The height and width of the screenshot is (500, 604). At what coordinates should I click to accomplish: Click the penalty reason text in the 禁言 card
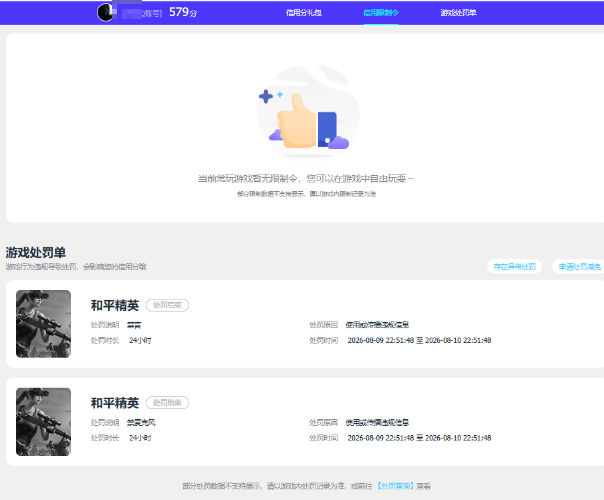click(x=377, y=325)
